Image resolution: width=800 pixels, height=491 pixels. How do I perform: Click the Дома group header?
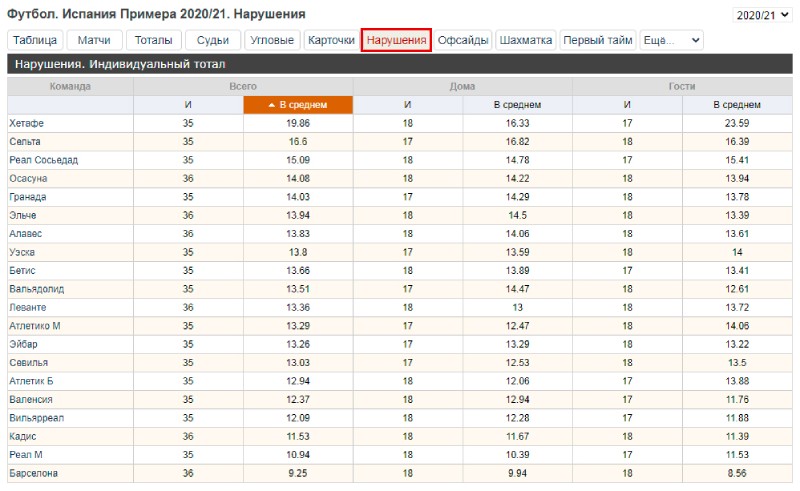coord(462,86)
